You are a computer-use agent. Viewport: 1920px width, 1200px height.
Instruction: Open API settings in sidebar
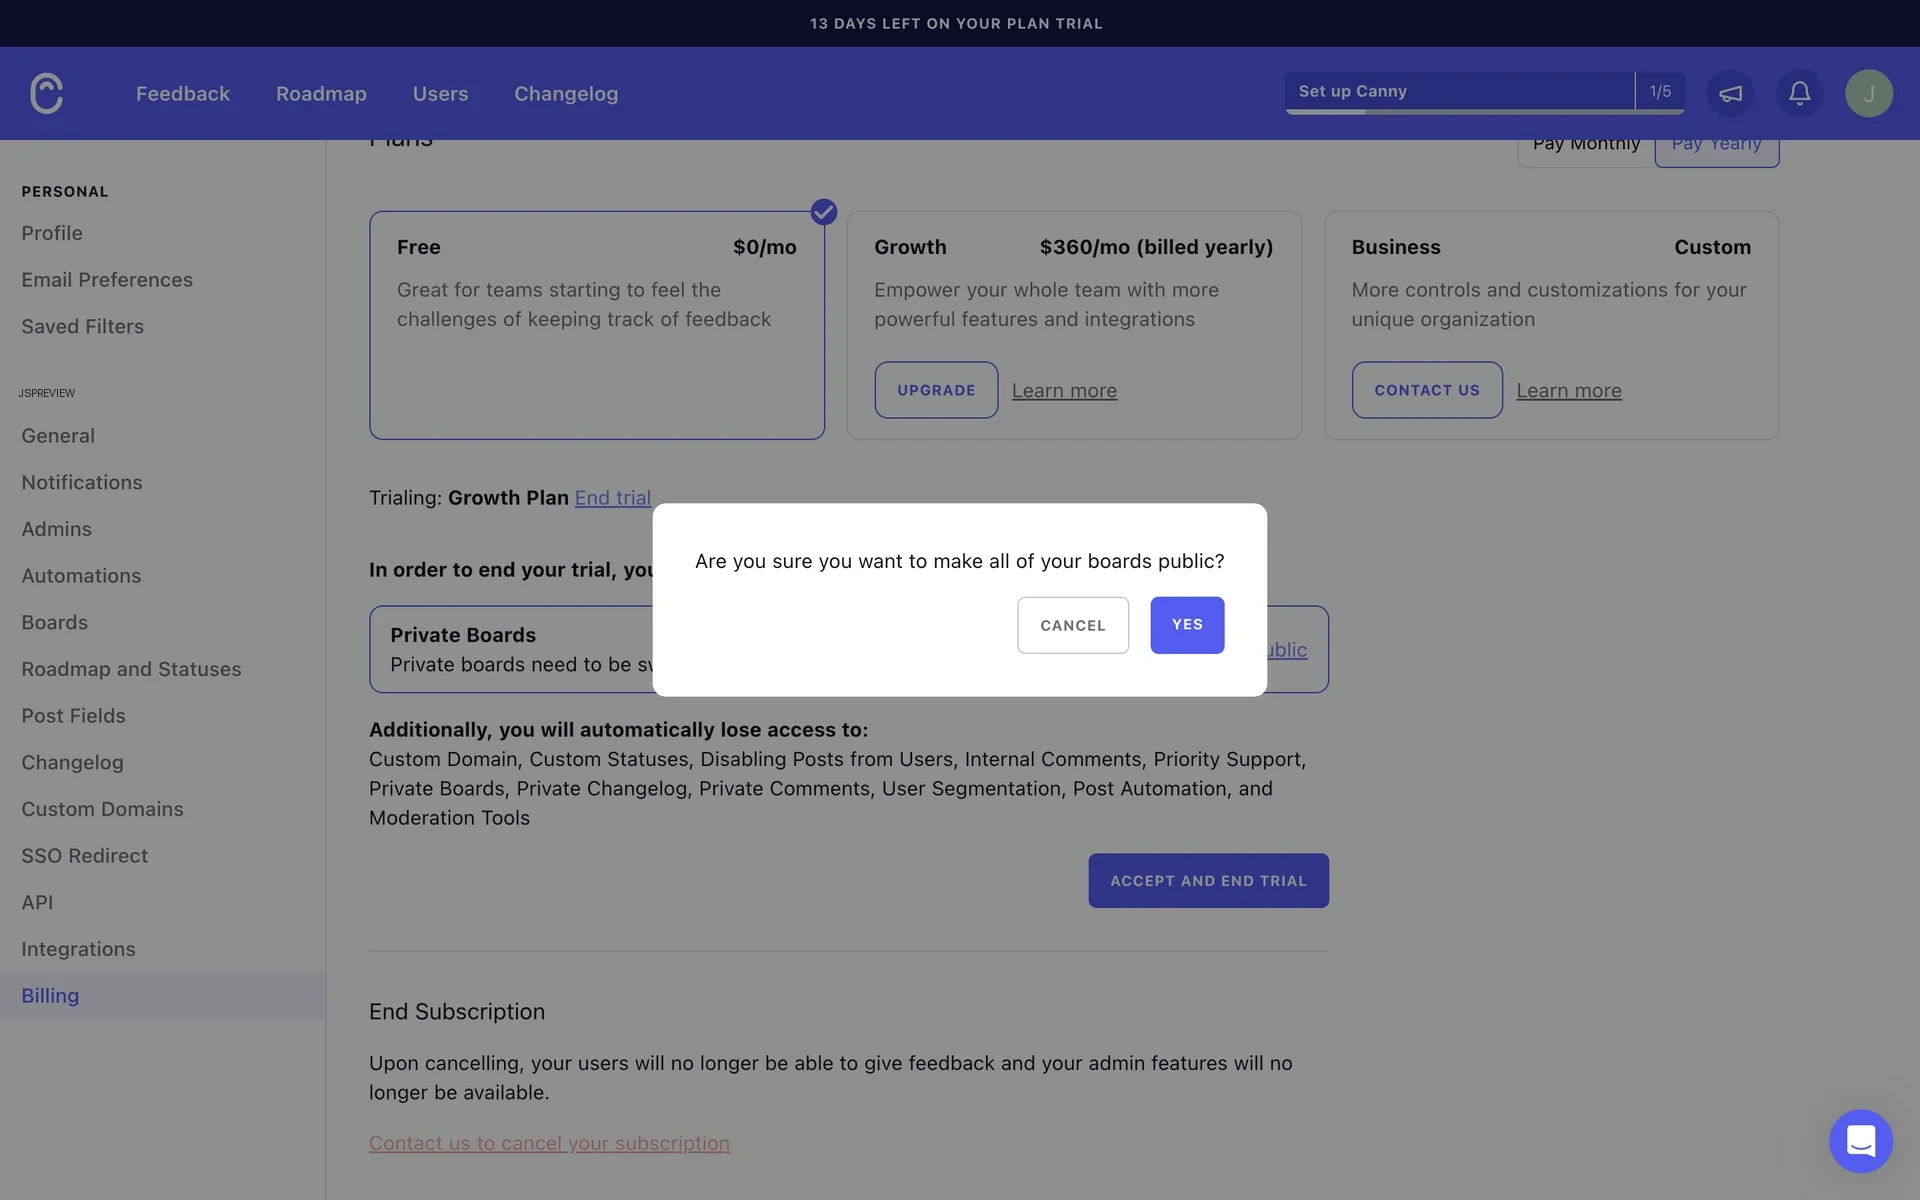click(x=37, y=903)
